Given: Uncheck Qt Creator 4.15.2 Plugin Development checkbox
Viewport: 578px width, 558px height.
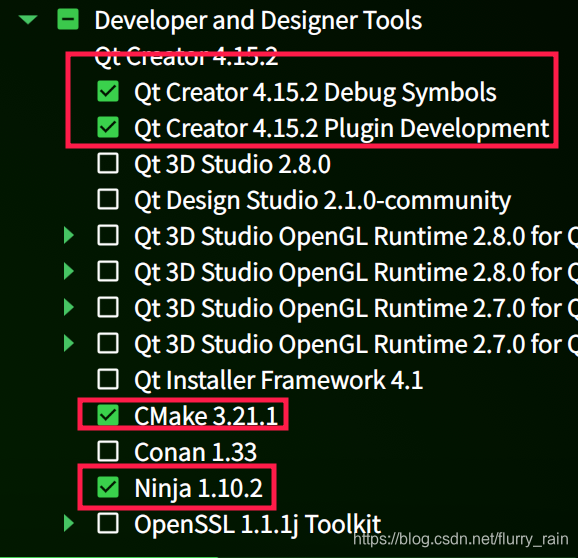Looking at the screenshot, I should [x=108, y=127].
